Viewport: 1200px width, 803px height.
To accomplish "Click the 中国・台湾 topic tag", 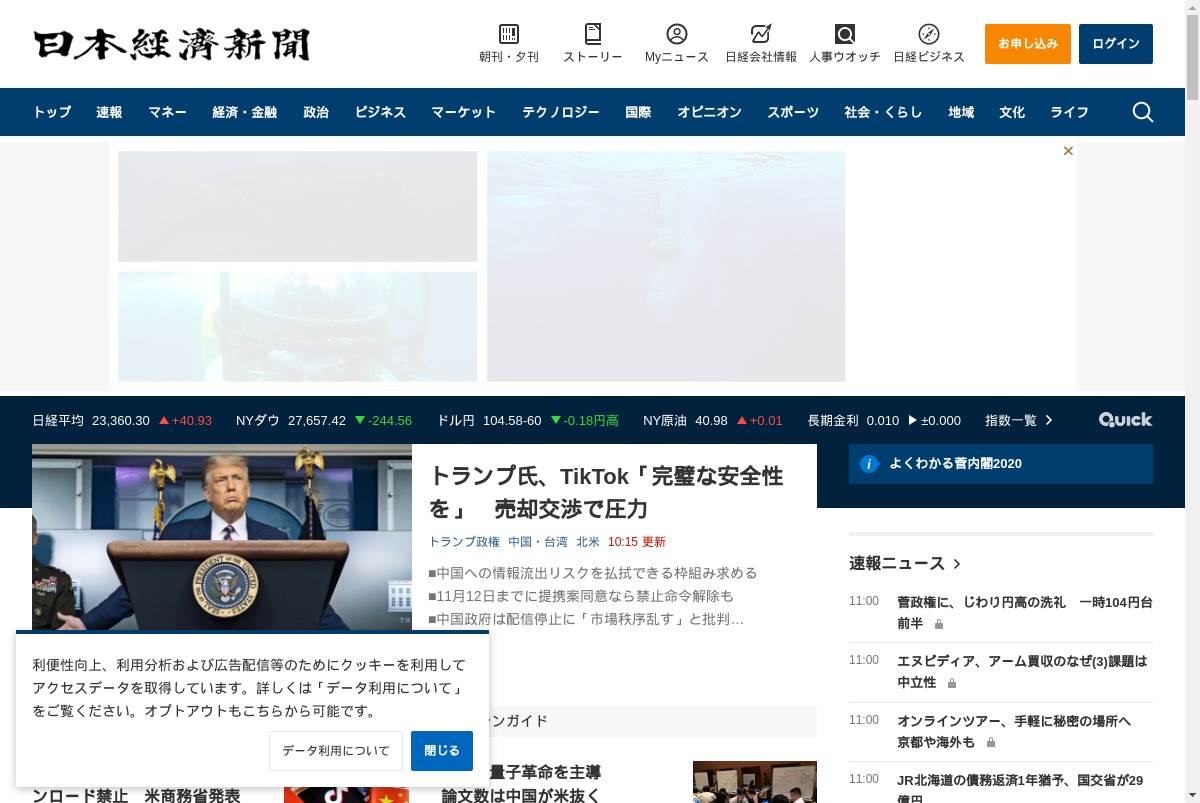I will tap(538, 542).
